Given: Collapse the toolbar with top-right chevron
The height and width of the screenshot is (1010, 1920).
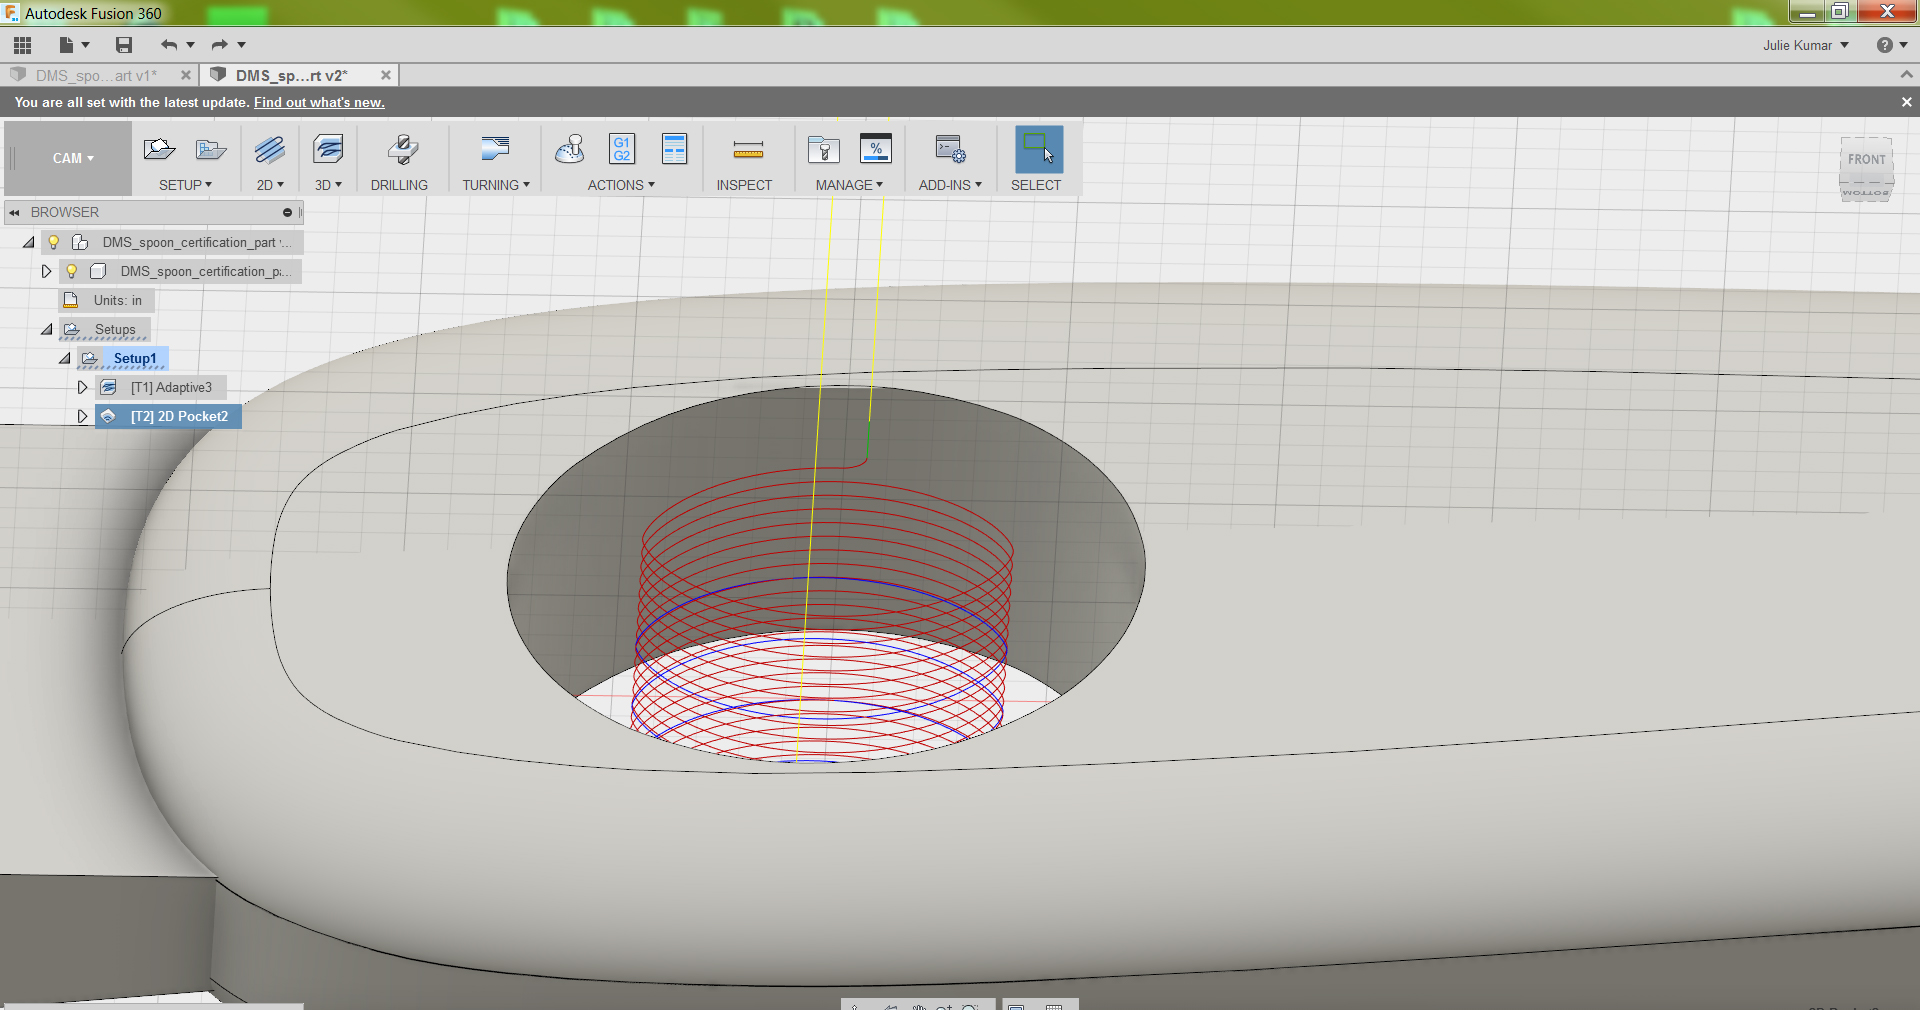Looking at the screenshot, I should [1906, 75].
